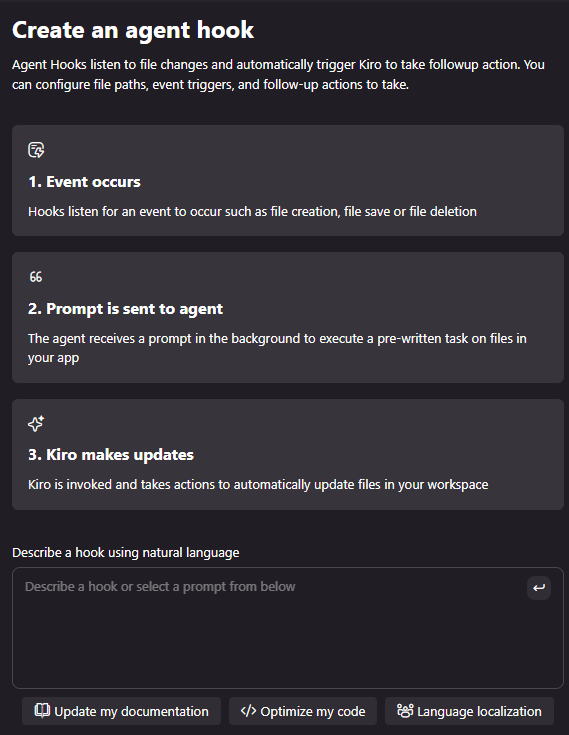569x735 pixels.
Task: Click the Agent Hooks description paragraph
Action: tap(278, 75)
